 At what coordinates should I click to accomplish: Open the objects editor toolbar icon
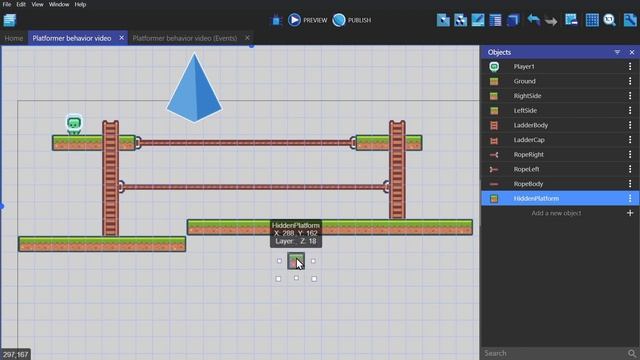443,20
